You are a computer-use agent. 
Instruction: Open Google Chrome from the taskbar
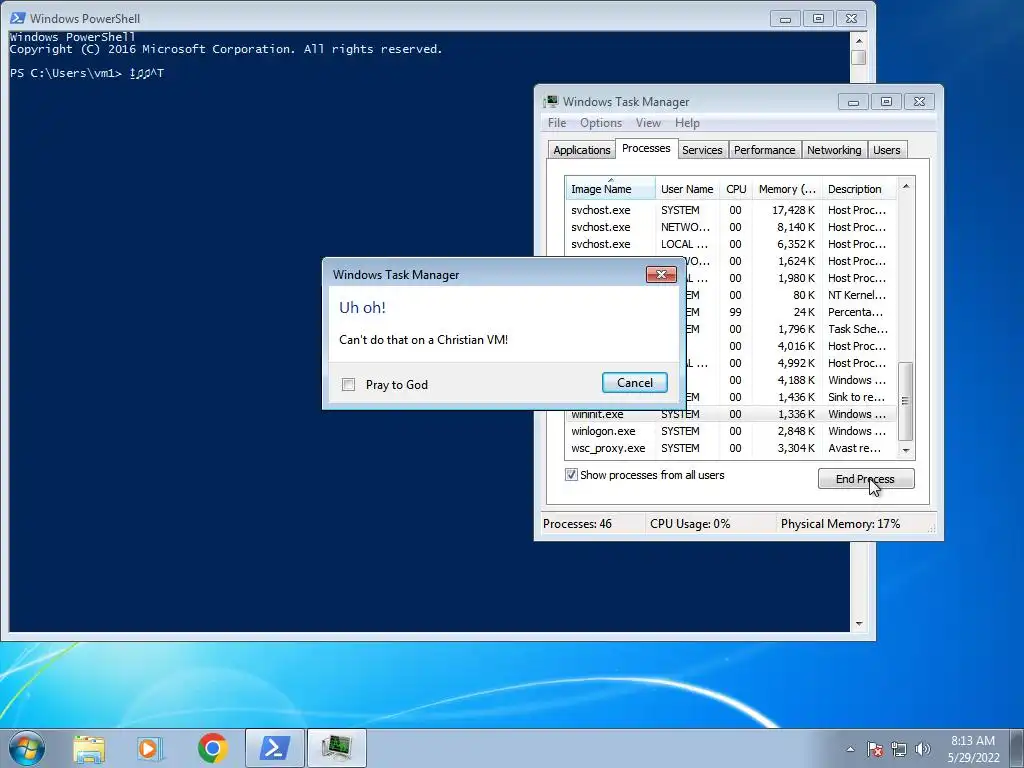(212, 748)
